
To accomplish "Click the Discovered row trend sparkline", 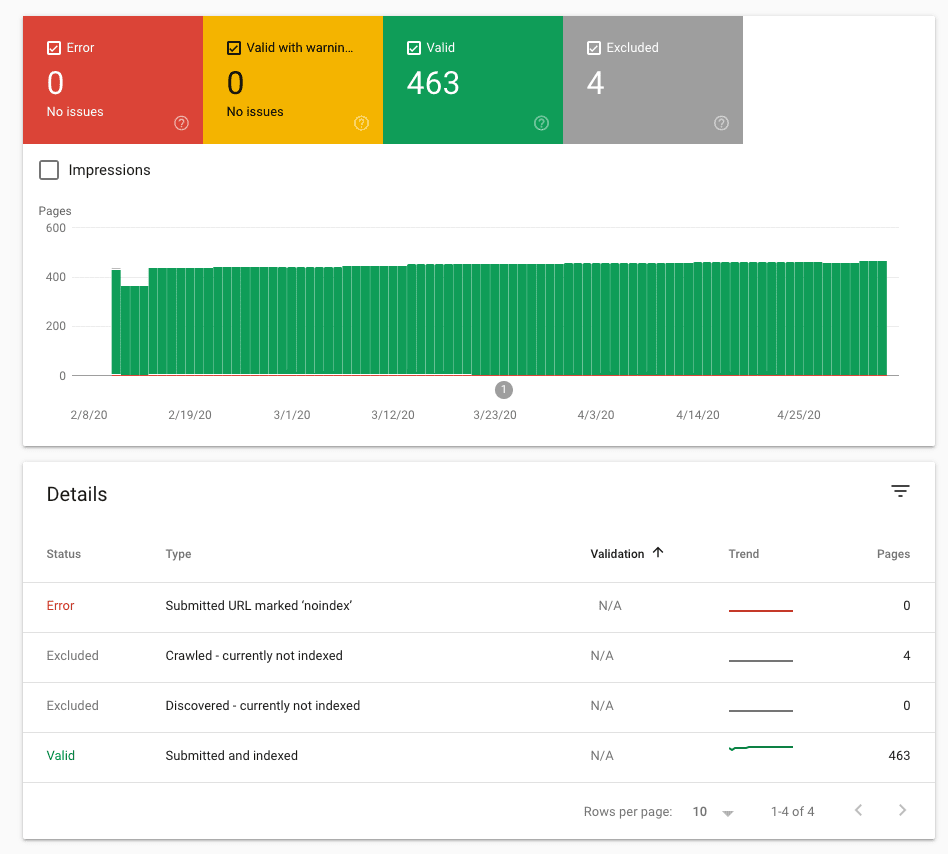I will click(x=761, y=711).
